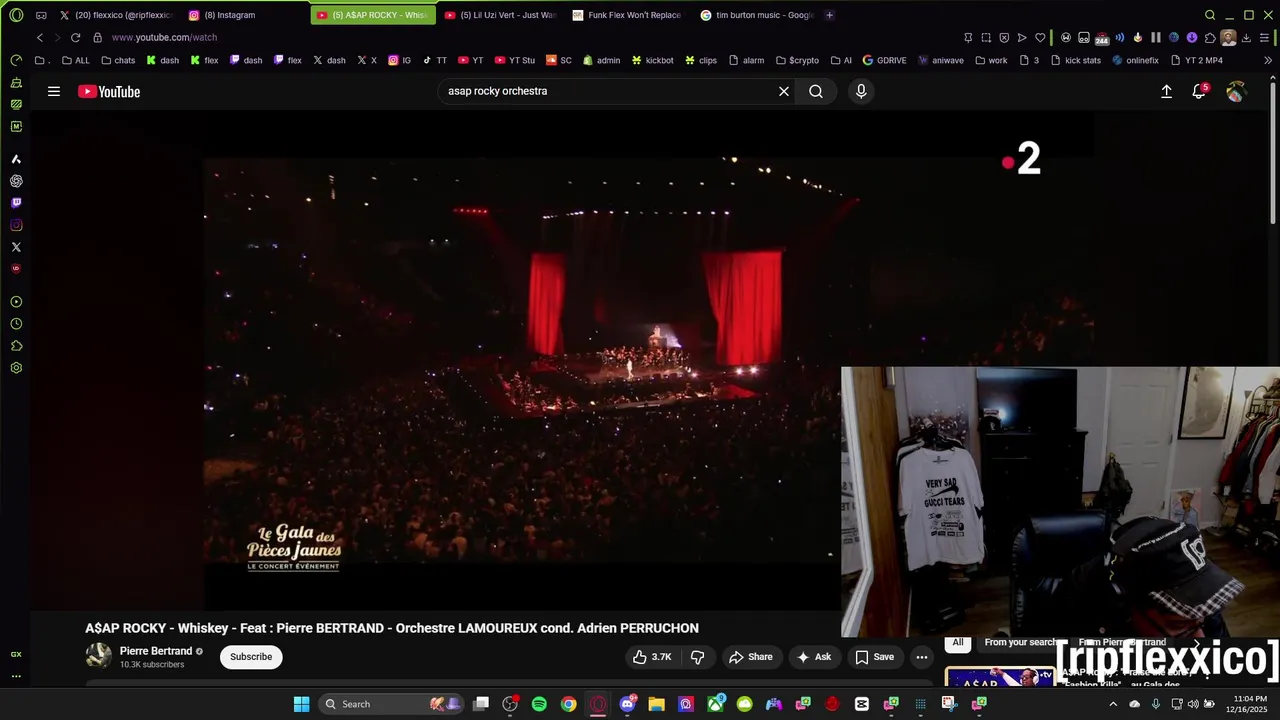
Task: Reload the page with the refresh icon
Action: pos(75,37)
